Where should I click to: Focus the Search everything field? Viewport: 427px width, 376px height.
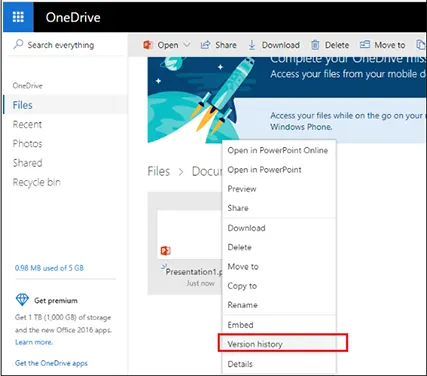[x=66, y=45]
